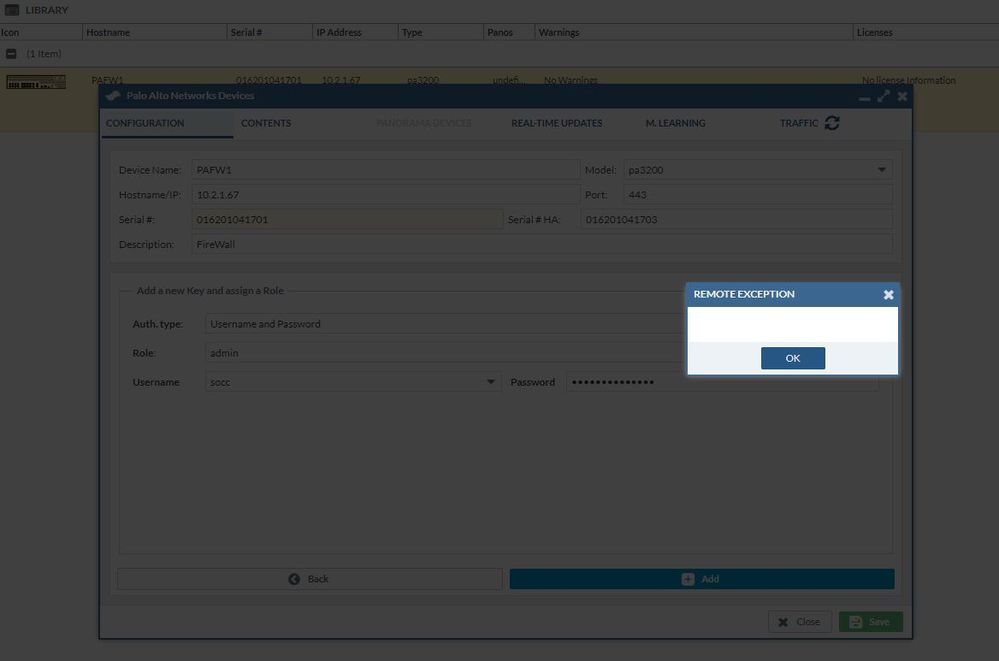The height and width of the screenshot is (661, 999).
Task: Collapse the (1 Item) group in Library
Action: [x=11, y=54]
